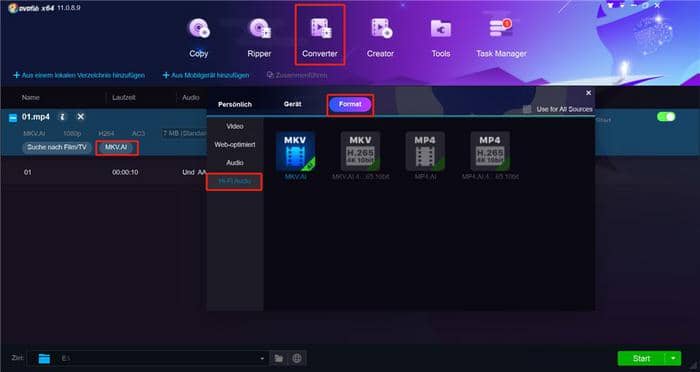Select the Audio category

tap(235, 163)
